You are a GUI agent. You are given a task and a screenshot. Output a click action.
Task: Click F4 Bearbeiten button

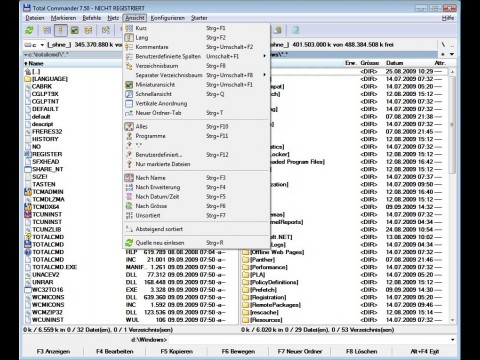point(115,351)
